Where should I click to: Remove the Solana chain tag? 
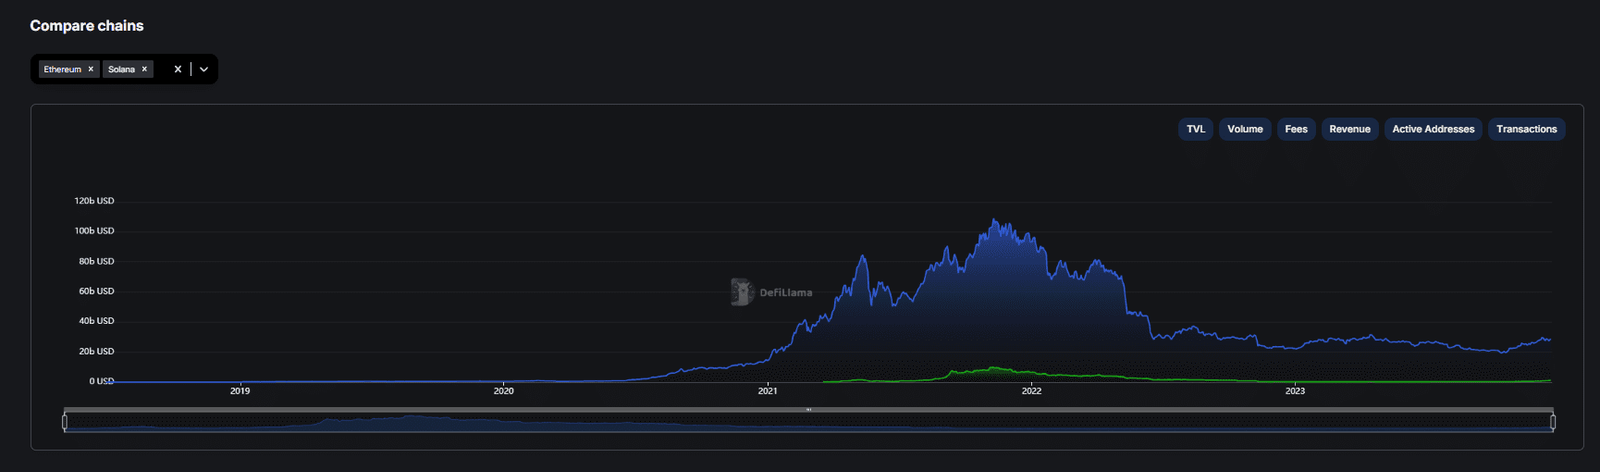[x=144, y=69]
